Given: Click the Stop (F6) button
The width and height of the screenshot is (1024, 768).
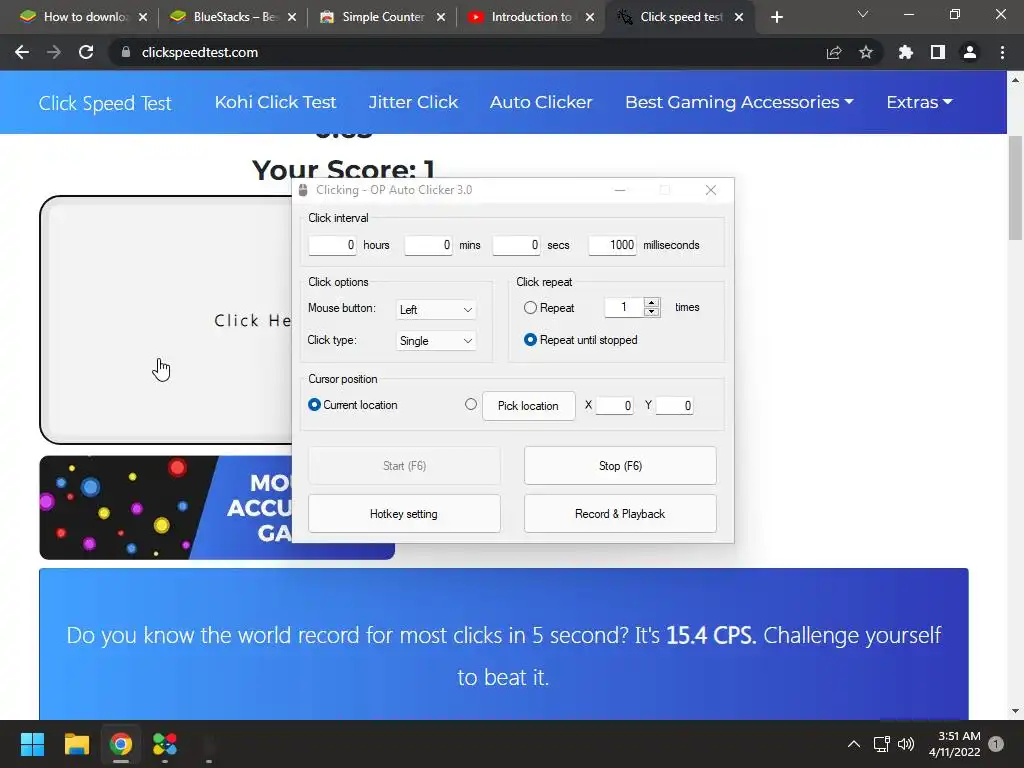Looking at the screenshot, I should [620, 466].
